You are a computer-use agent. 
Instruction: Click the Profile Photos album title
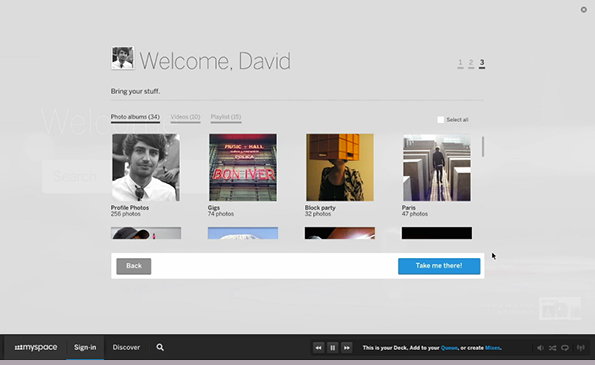pos(130,208)
